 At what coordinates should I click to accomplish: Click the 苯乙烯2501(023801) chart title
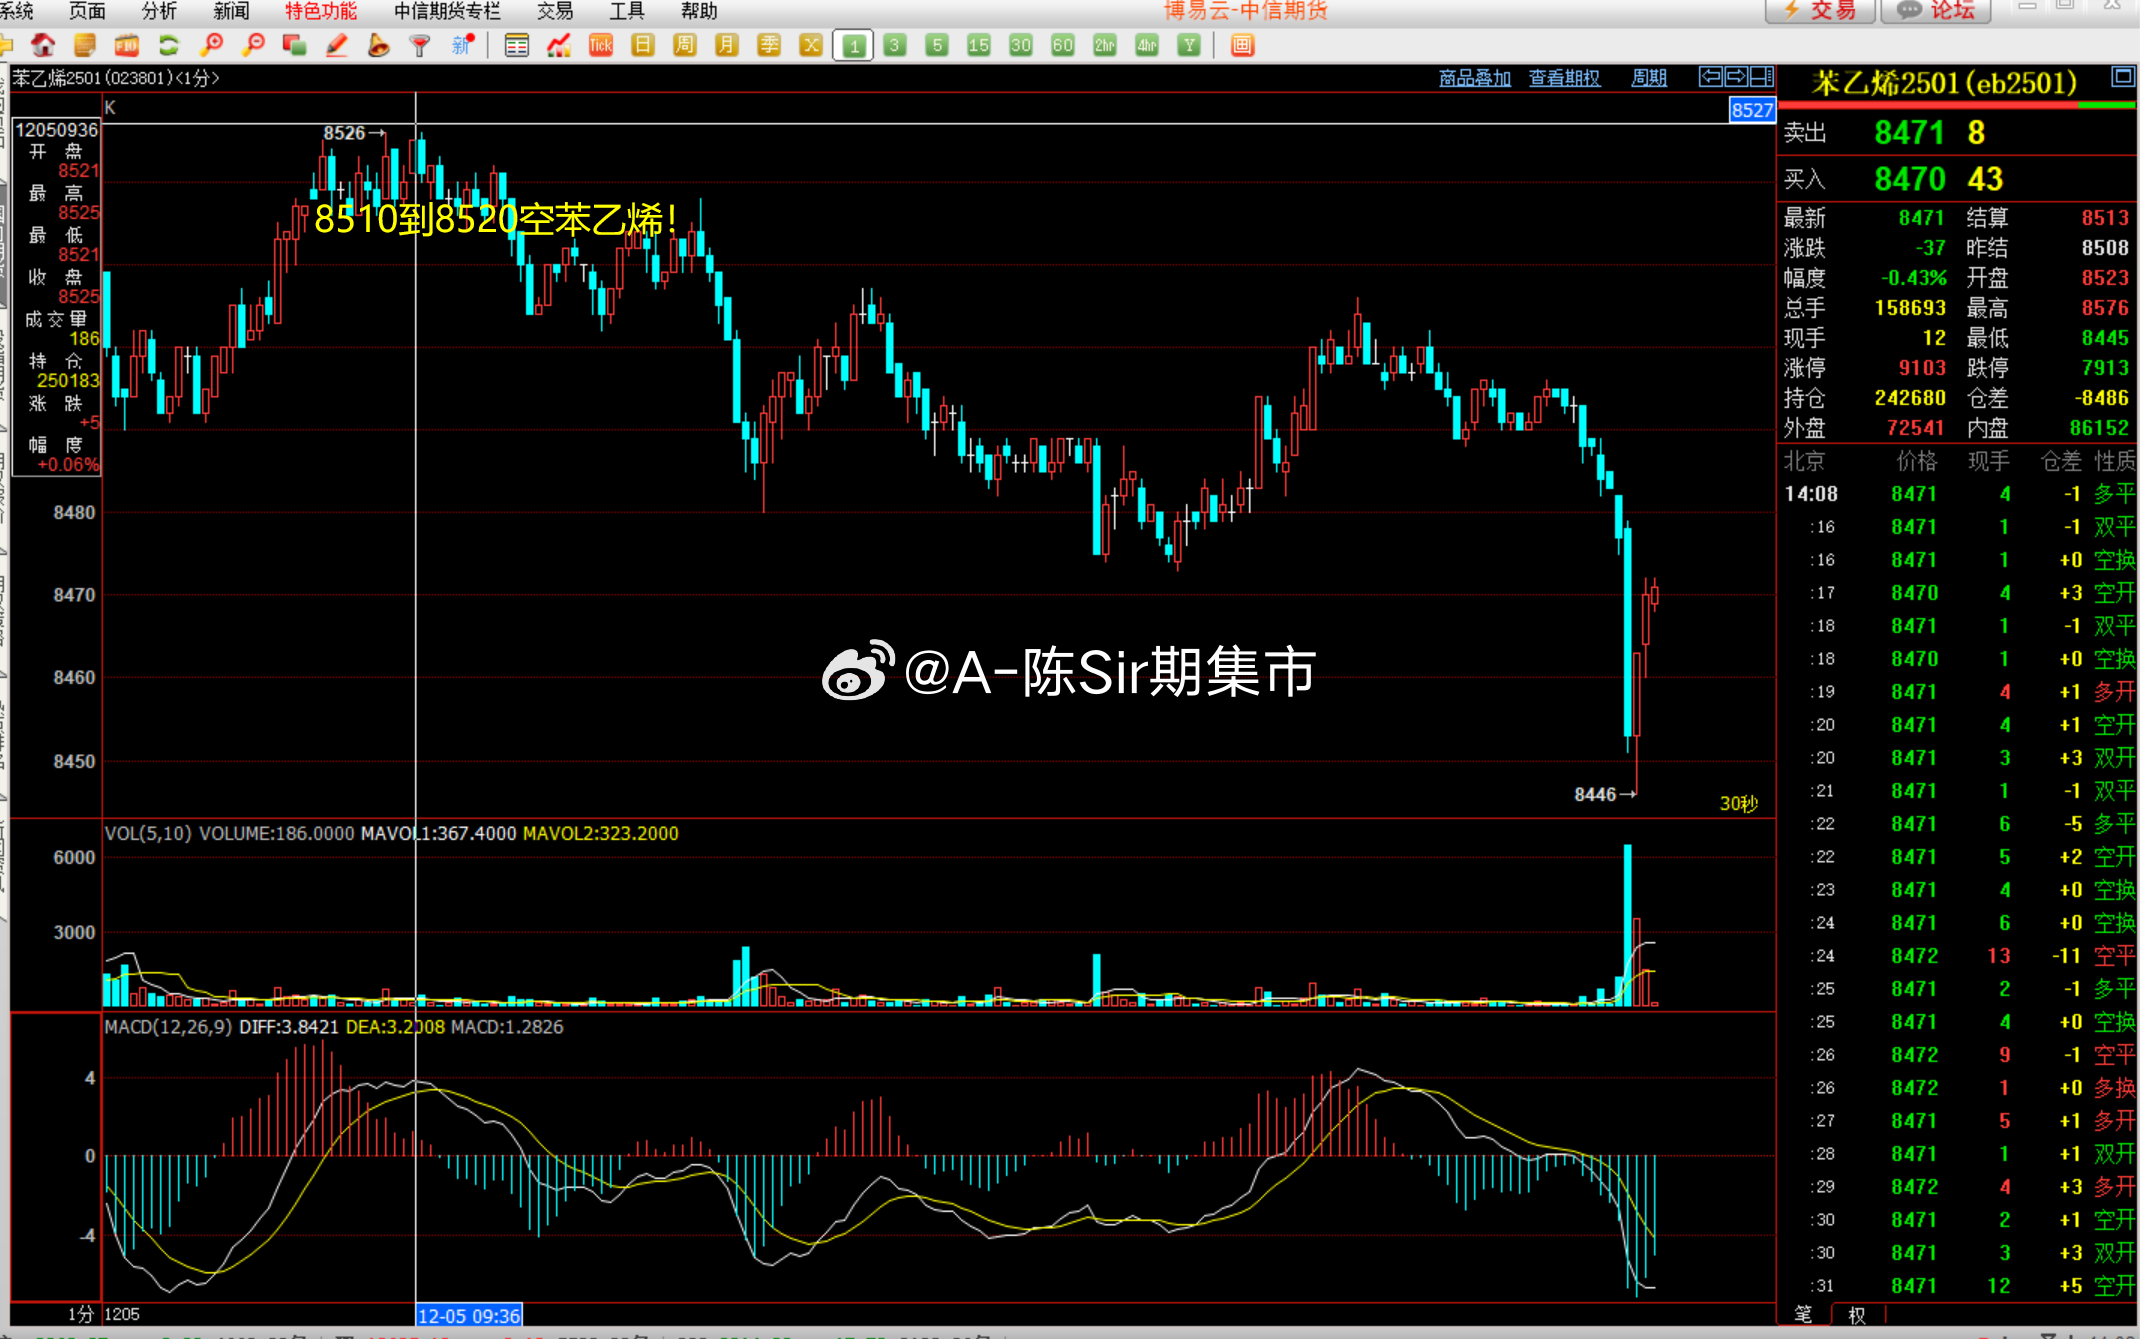tap(116, 78)
